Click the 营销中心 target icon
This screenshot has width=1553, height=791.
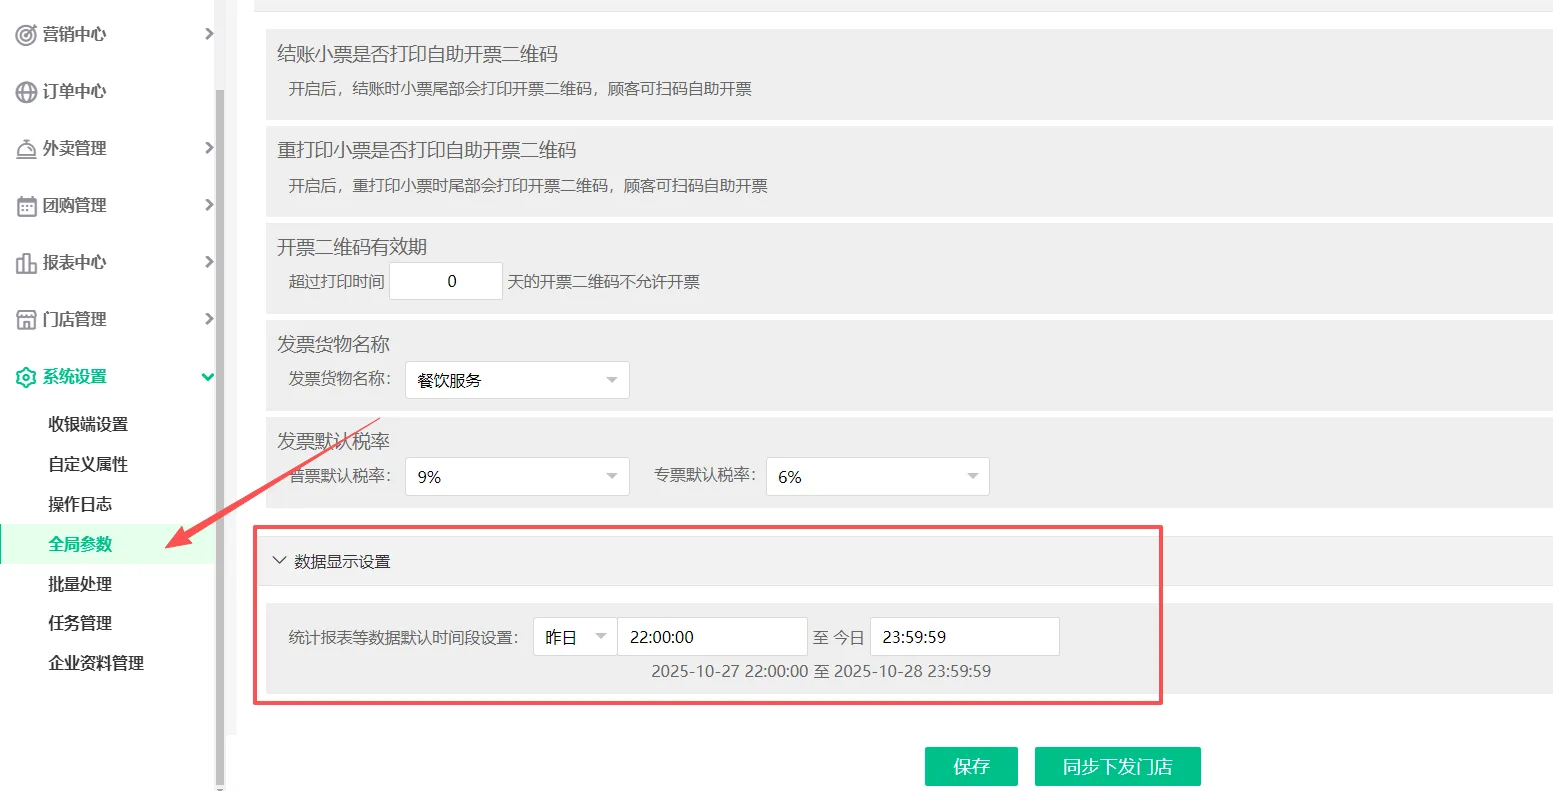tap(26, 35)
